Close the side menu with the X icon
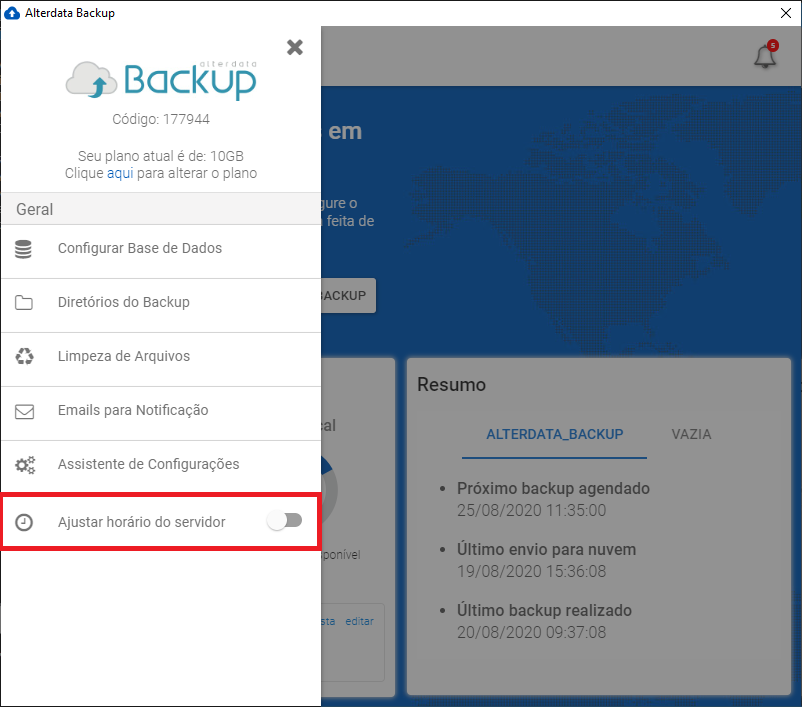Viewport: 802px width, 707px height. pos(295,47)
